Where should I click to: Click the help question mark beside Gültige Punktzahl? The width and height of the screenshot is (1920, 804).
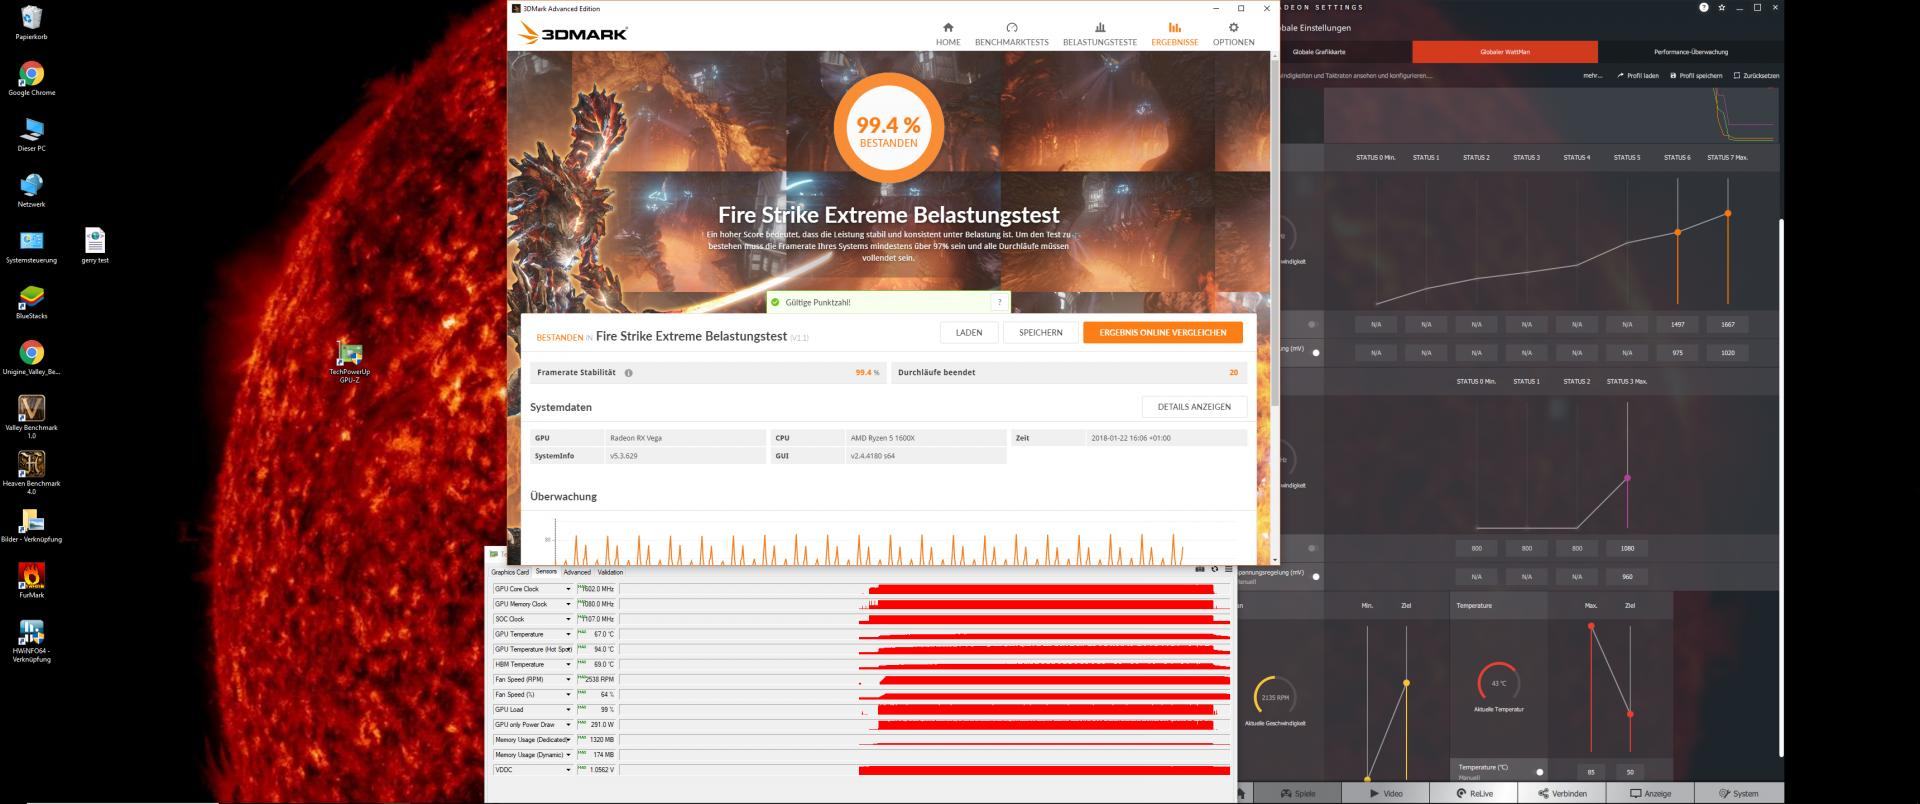pos(999,302)
